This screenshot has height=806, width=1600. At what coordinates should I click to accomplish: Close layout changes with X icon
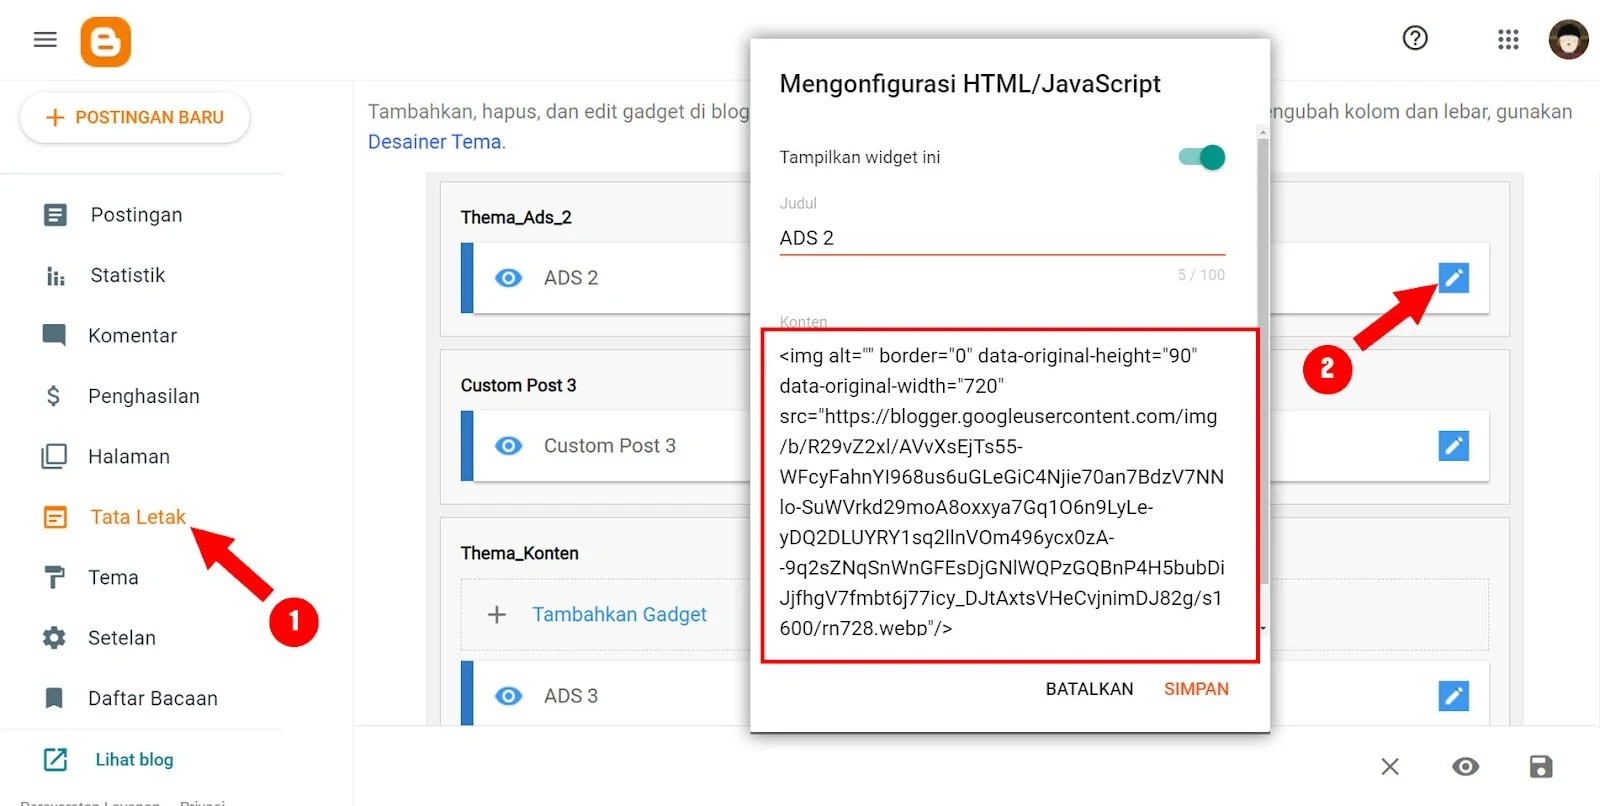pyautogui.click(x=1390, y=767)
